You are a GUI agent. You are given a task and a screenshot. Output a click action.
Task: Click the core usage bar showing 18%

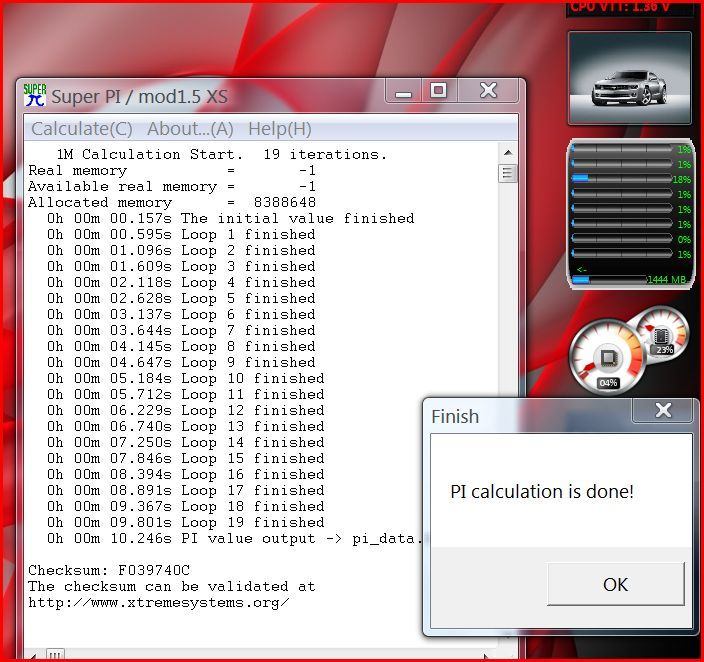coord(631,179)
